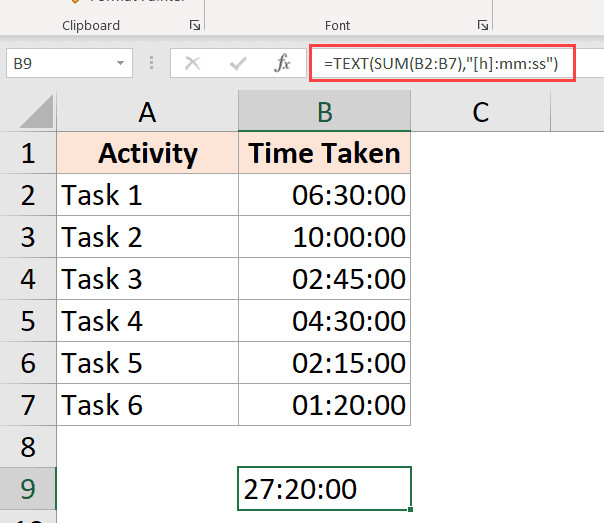Open the Clipboard group dialog launcher
Screen dimensions: 604x523
(x=195, y=25)
